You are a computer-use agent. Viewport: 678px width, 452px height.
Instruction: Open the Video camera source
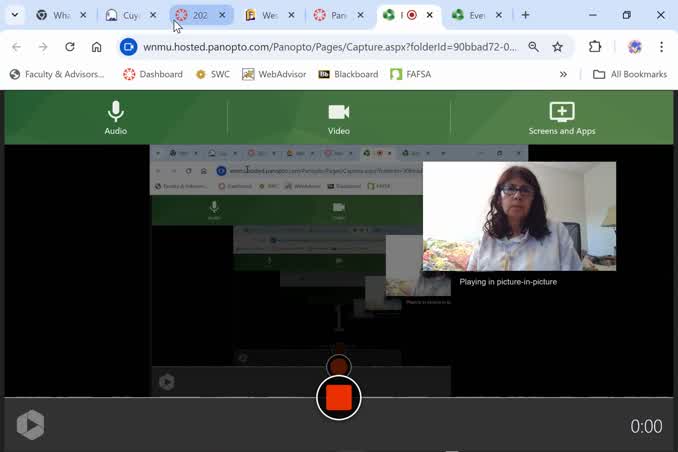tap(339, 112)
